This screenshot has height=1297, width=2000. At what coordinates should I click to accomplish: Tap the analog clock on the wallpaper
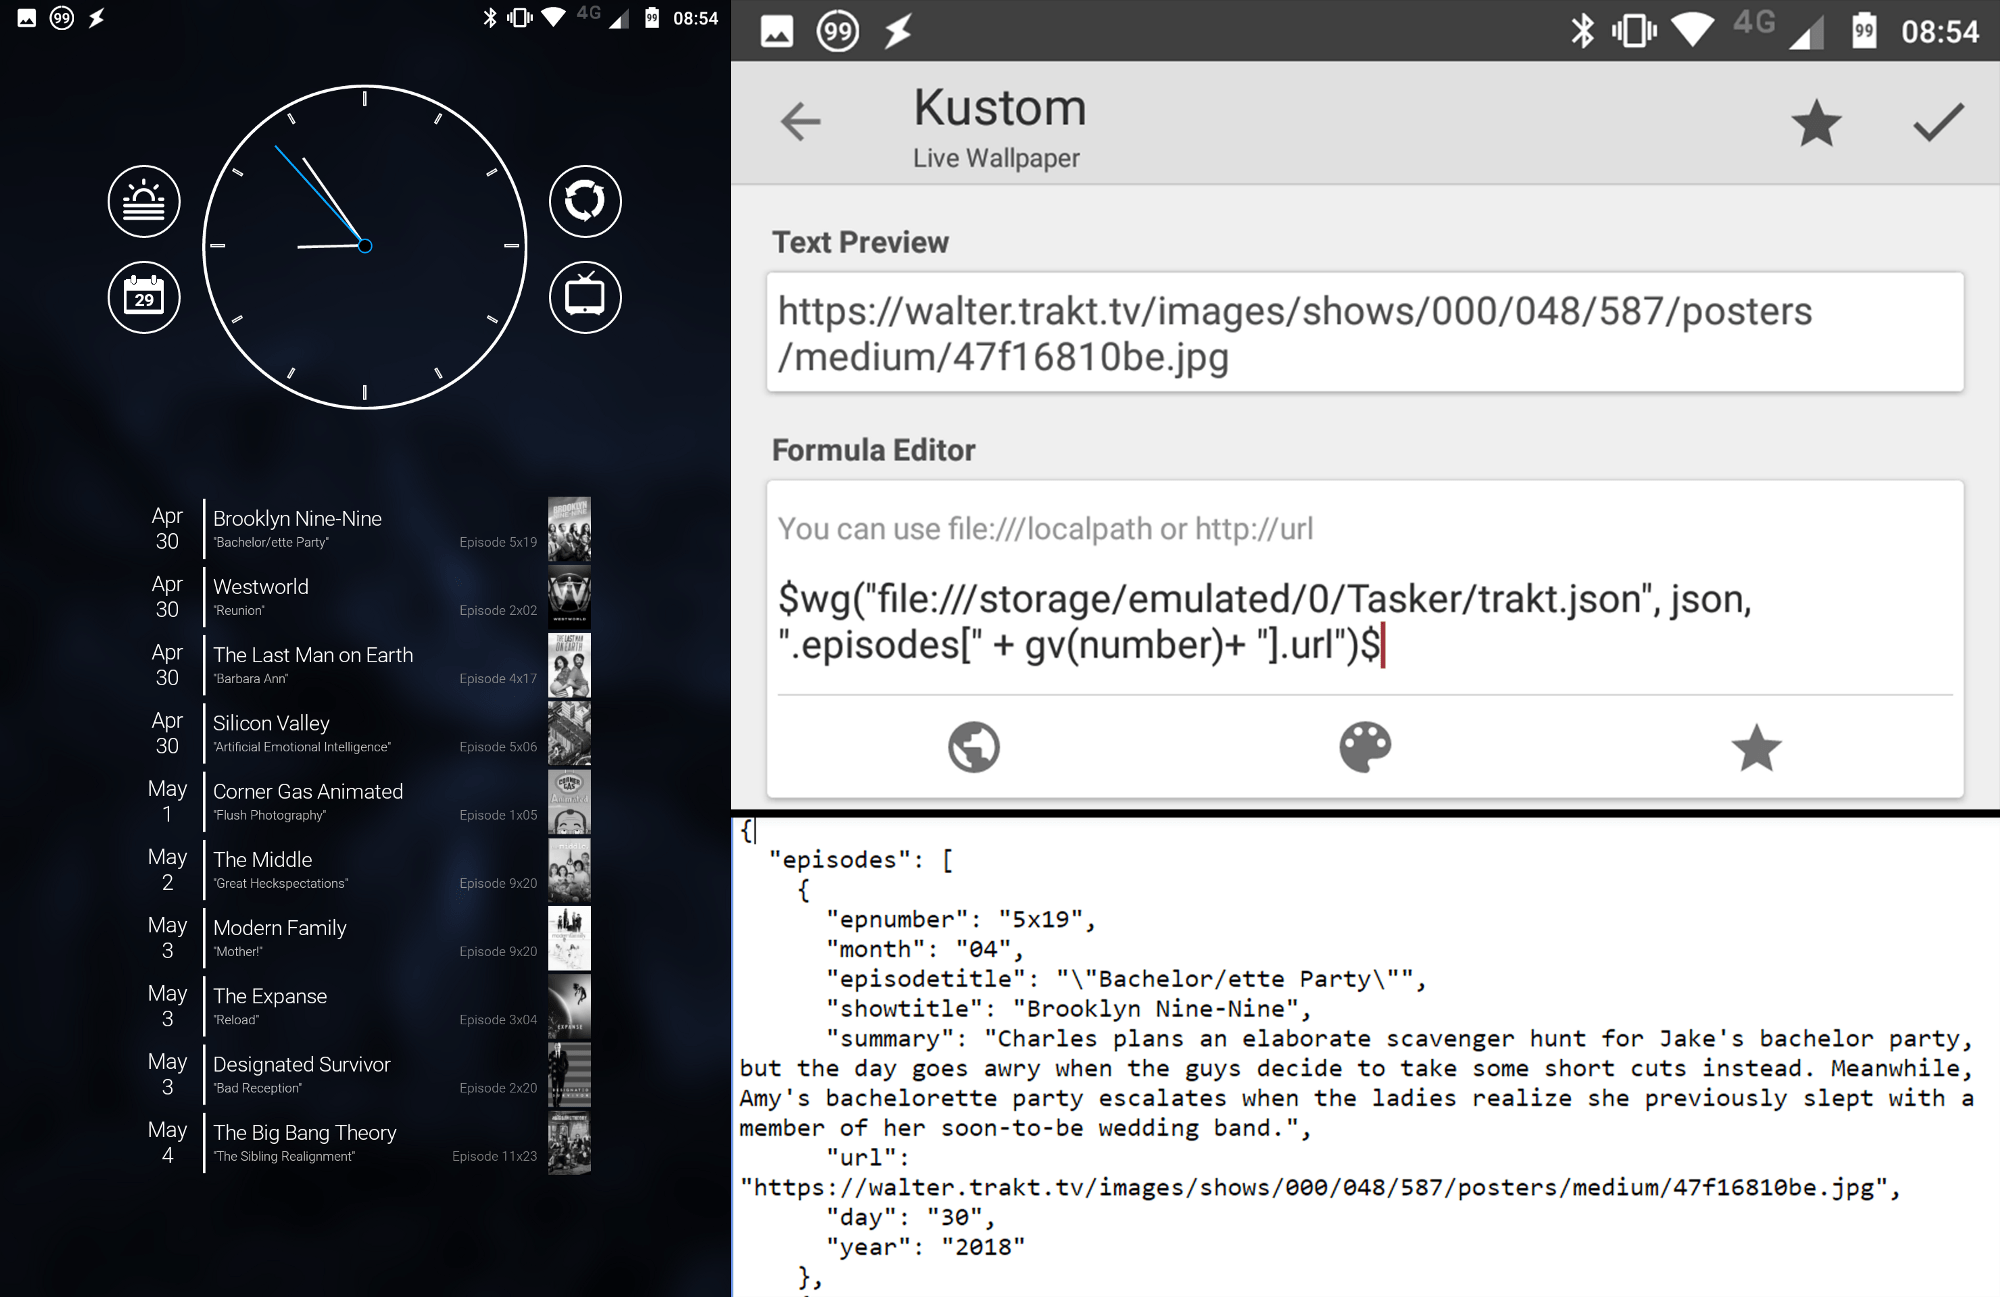tap(364, 247)
